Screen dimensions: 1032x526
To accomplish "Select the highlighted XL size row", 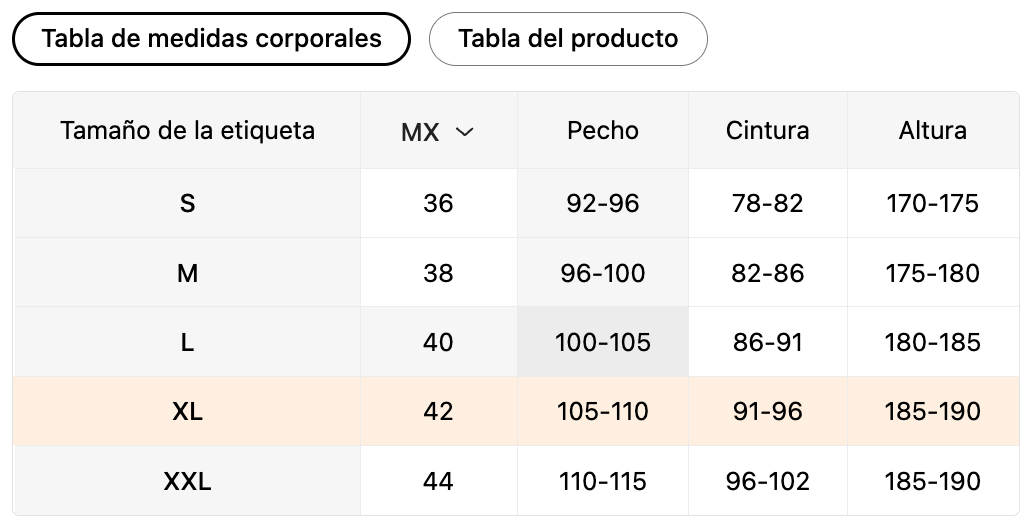I will pos(187,411).
